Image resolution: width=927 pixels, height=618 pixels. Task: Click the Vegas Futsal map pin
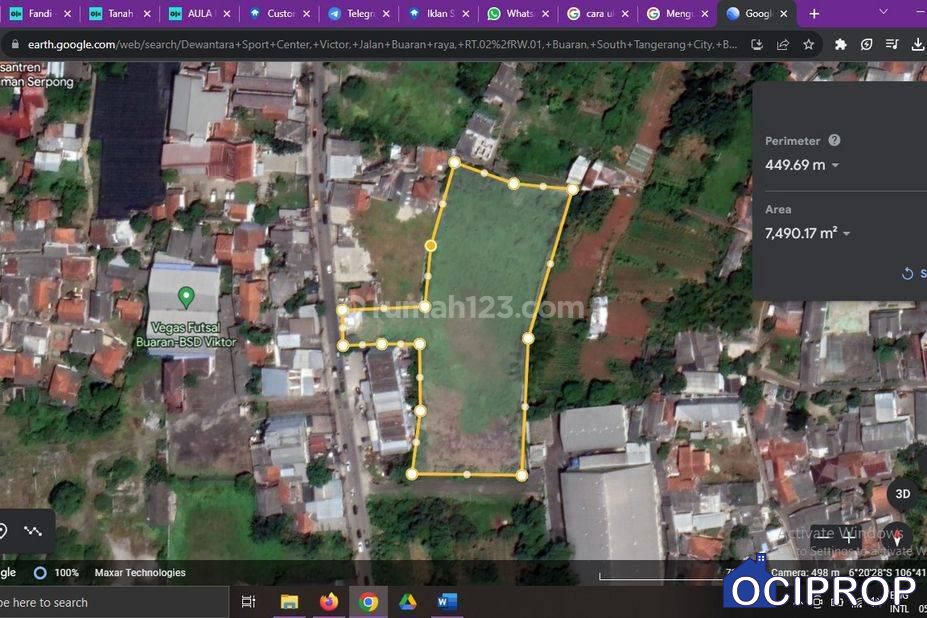click(x=185, y=296)
